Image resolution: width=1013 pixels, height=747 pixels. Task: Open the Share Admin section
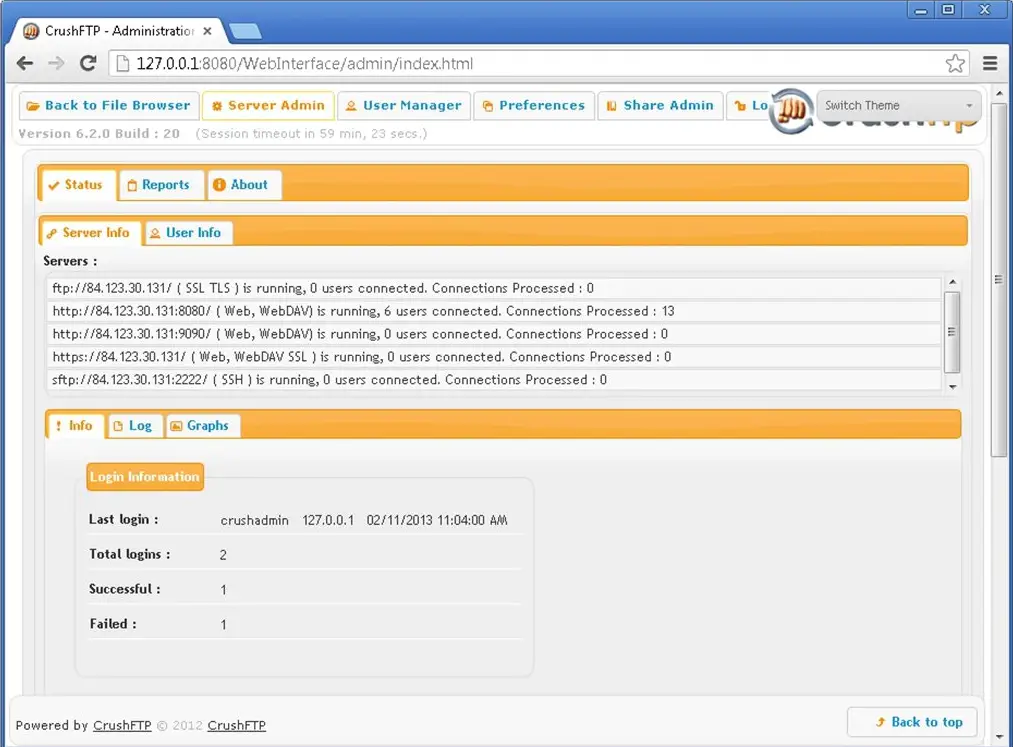pyautogui.click(x=660, y=105)
